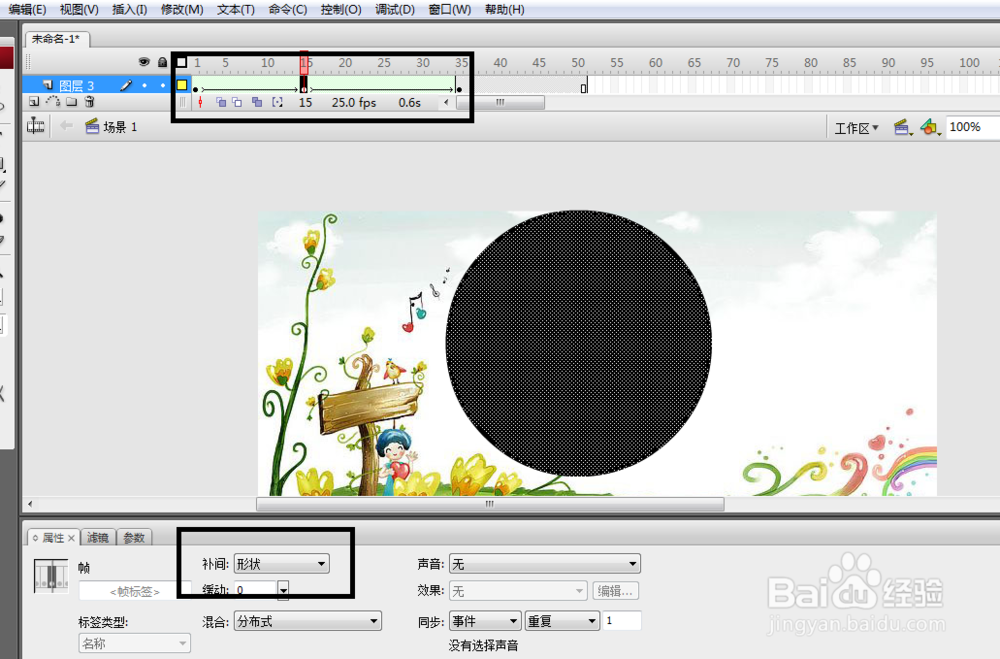The image size is (1000, 659).
Task: Open the 窗口(W) menu
Action: click(x=450, y=10)
